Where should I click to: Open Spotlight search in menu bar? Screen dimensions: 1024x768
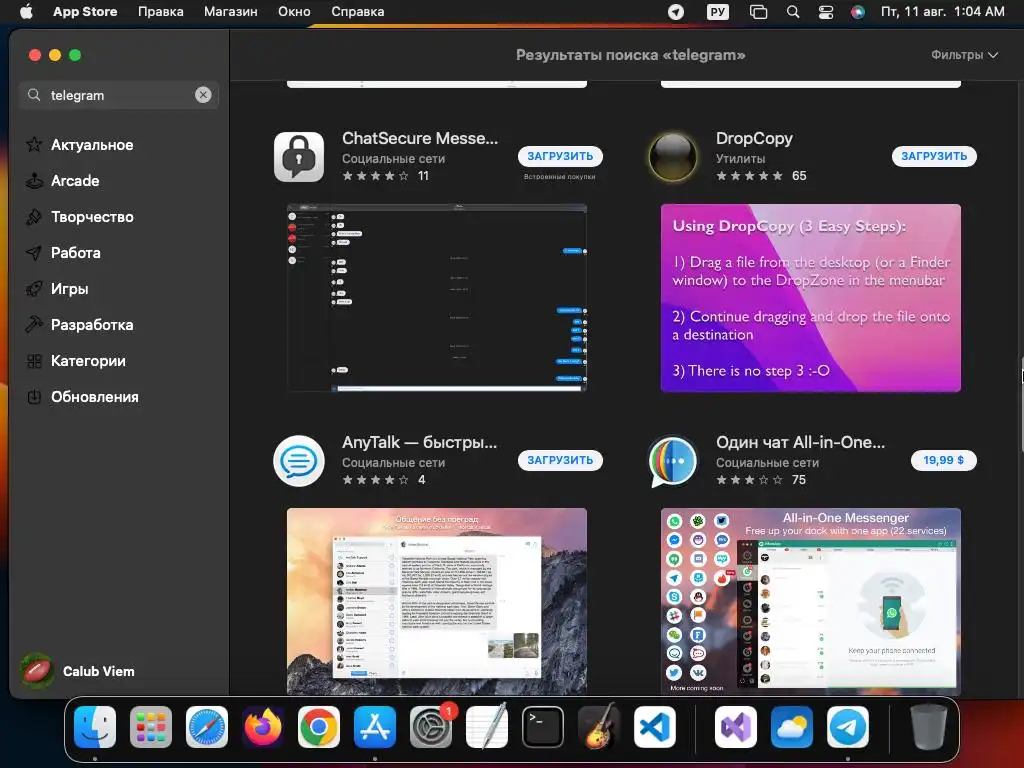[793, 12]
